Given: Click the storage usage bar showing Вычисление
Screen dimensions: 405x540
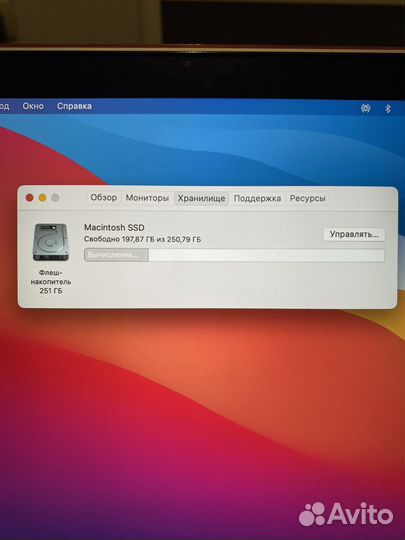Looking at the screenshot, I should pyautogui.click(x=234, y=255).
